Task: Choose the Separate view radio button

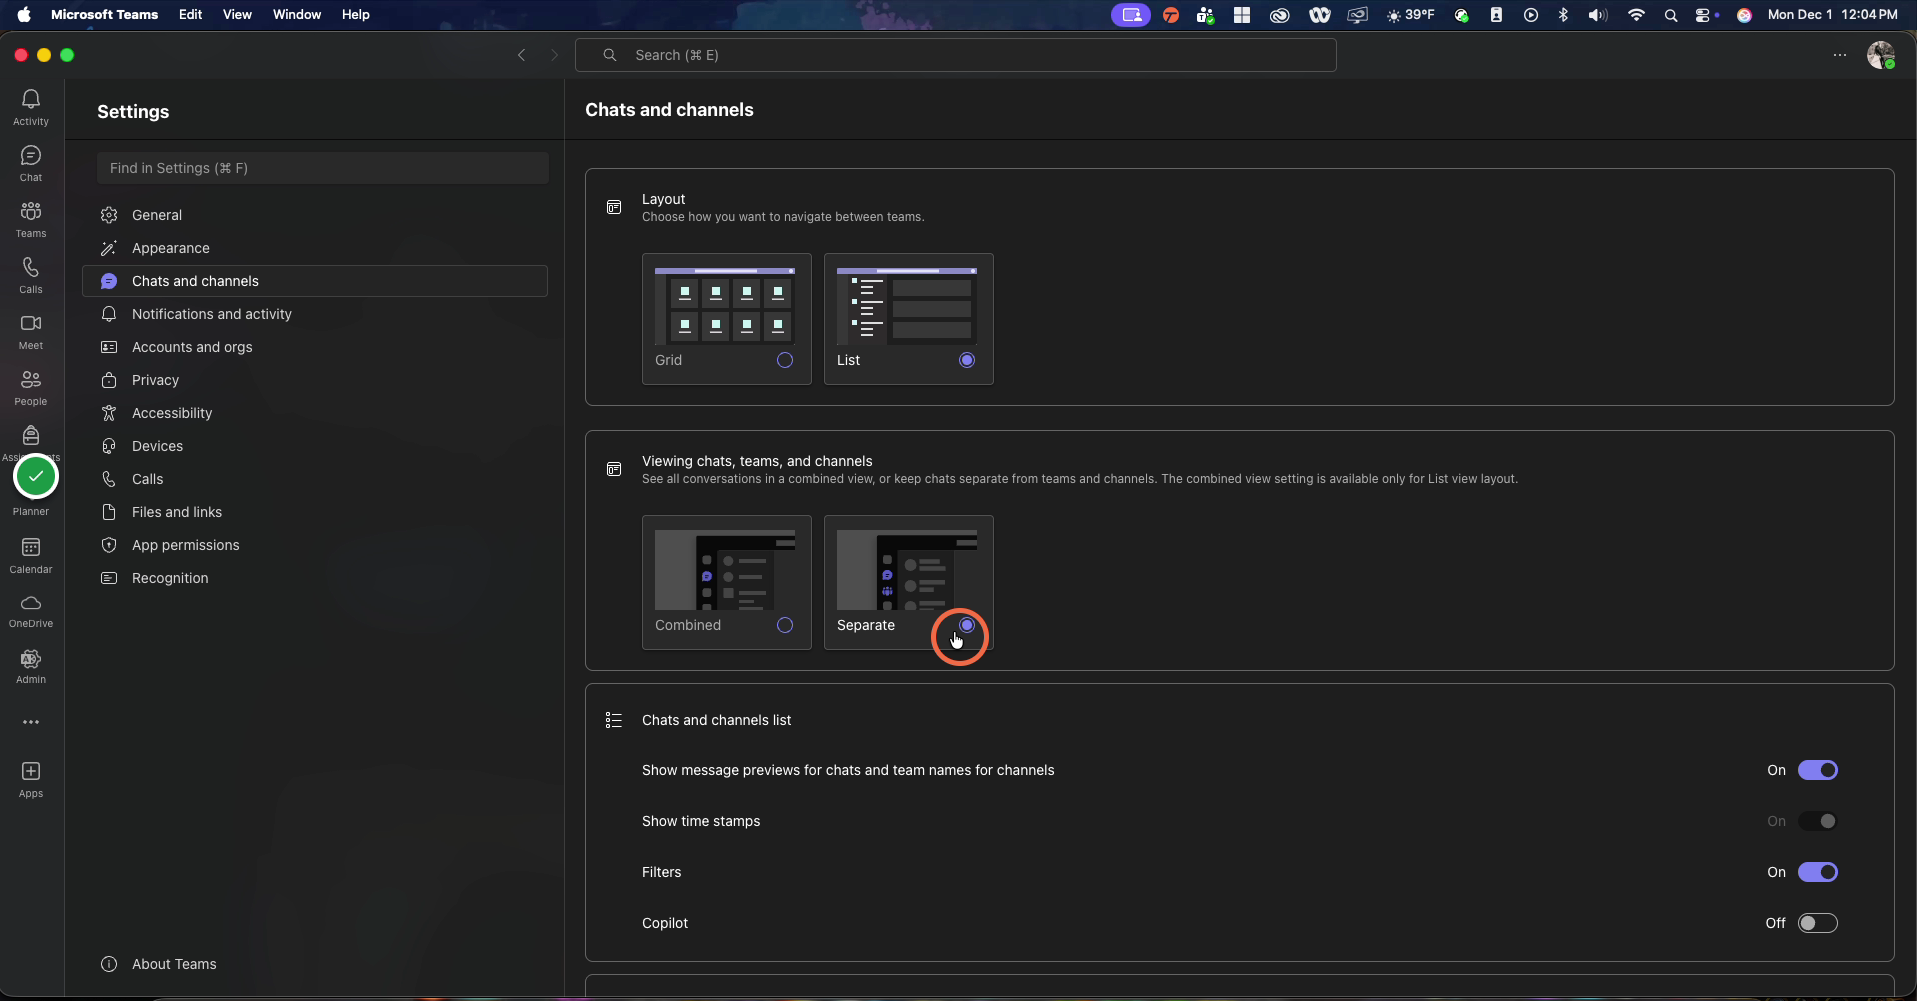Action: [967, 625]
